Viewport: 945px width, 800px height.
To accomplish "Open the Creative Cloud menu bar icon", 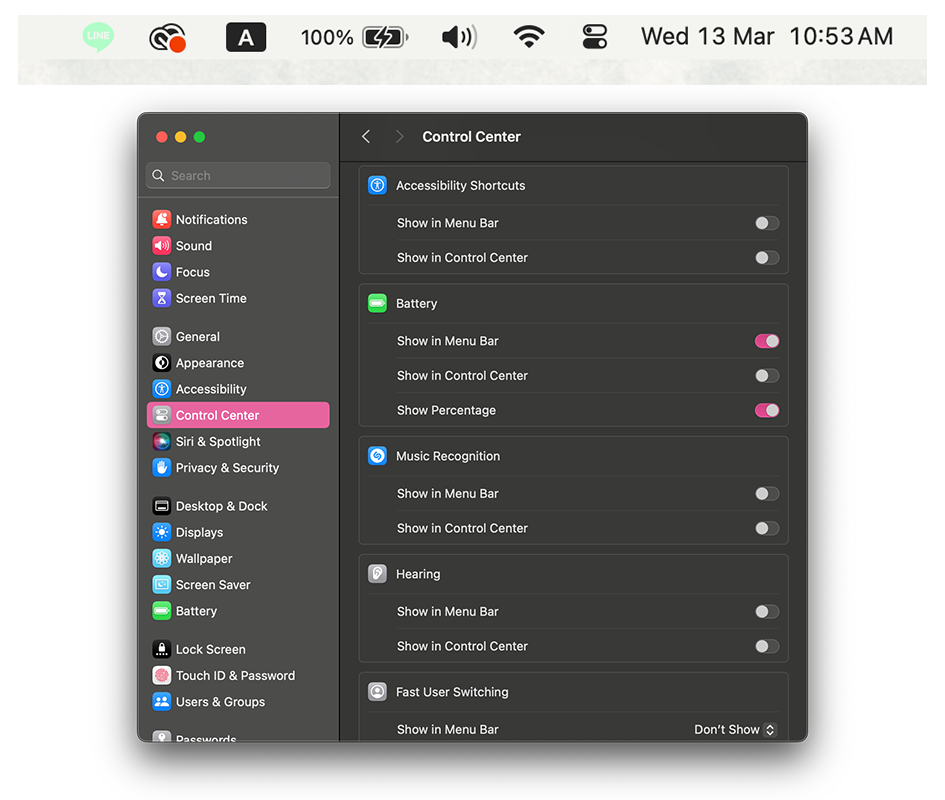I will (x=168, y=37).
